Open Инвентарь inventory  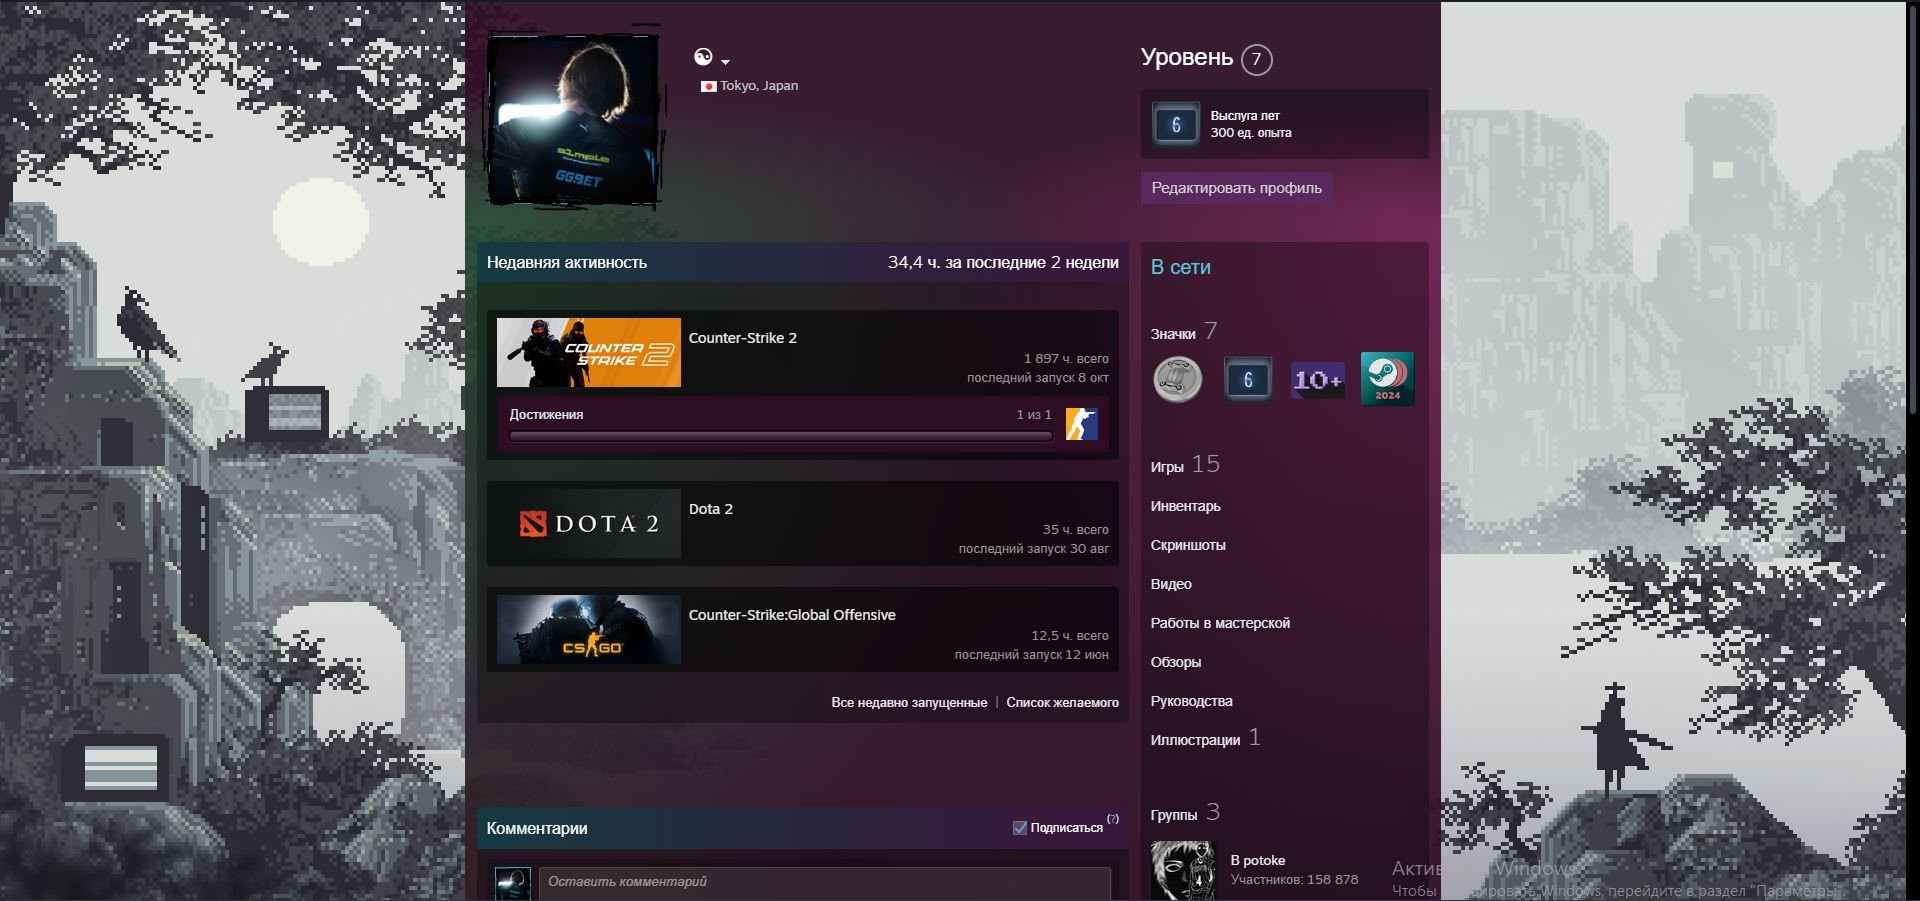coord(1185,506)
